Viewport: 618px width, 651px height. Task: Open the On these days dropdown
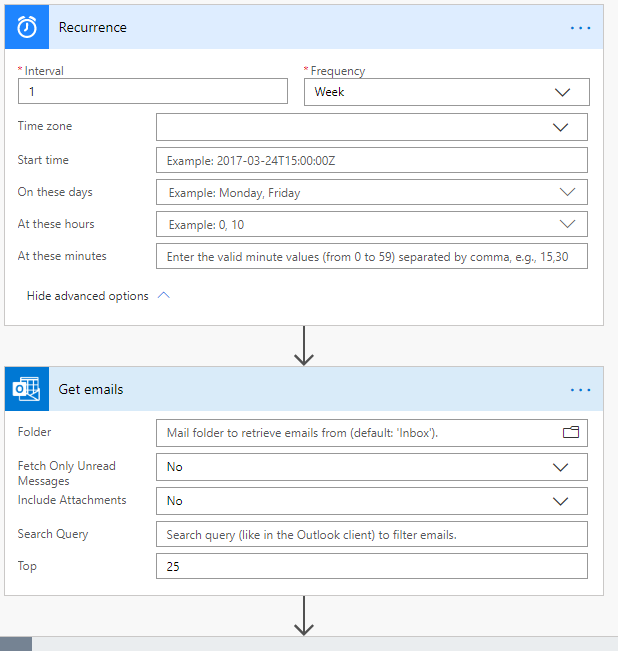(x=371, y=192)
